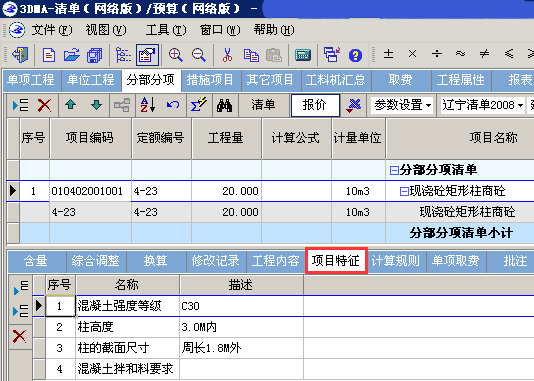
Task: Zoom in with the plus magnifier
Action: click(176, 54)
